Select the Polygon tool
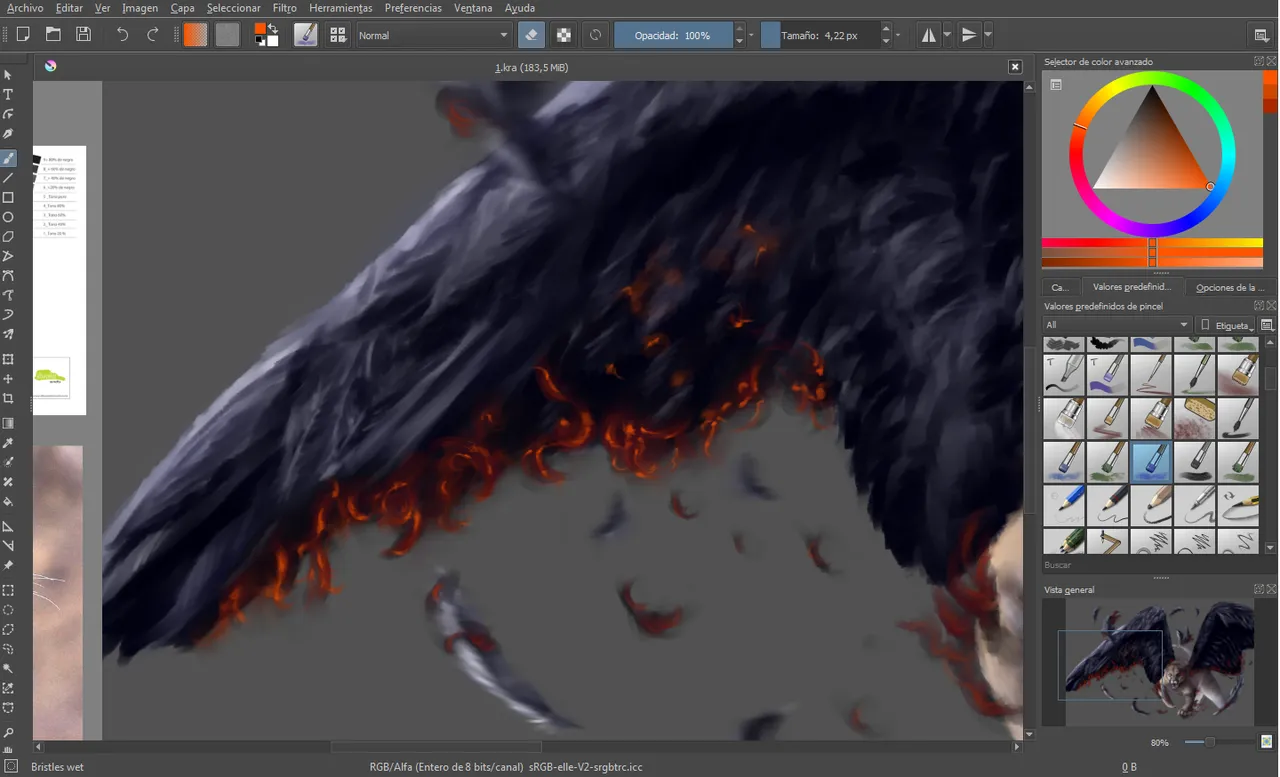1280x777 pixels. (x=8, y=237)
